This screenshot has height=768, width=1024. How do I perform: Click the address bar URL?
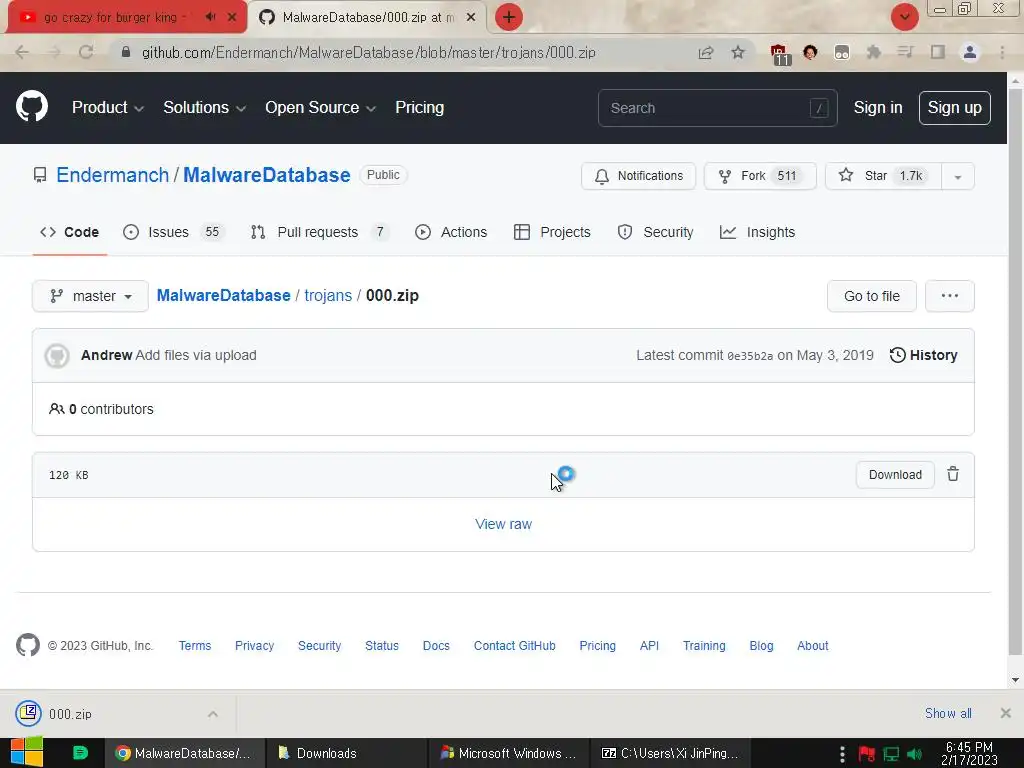(368, 52)
